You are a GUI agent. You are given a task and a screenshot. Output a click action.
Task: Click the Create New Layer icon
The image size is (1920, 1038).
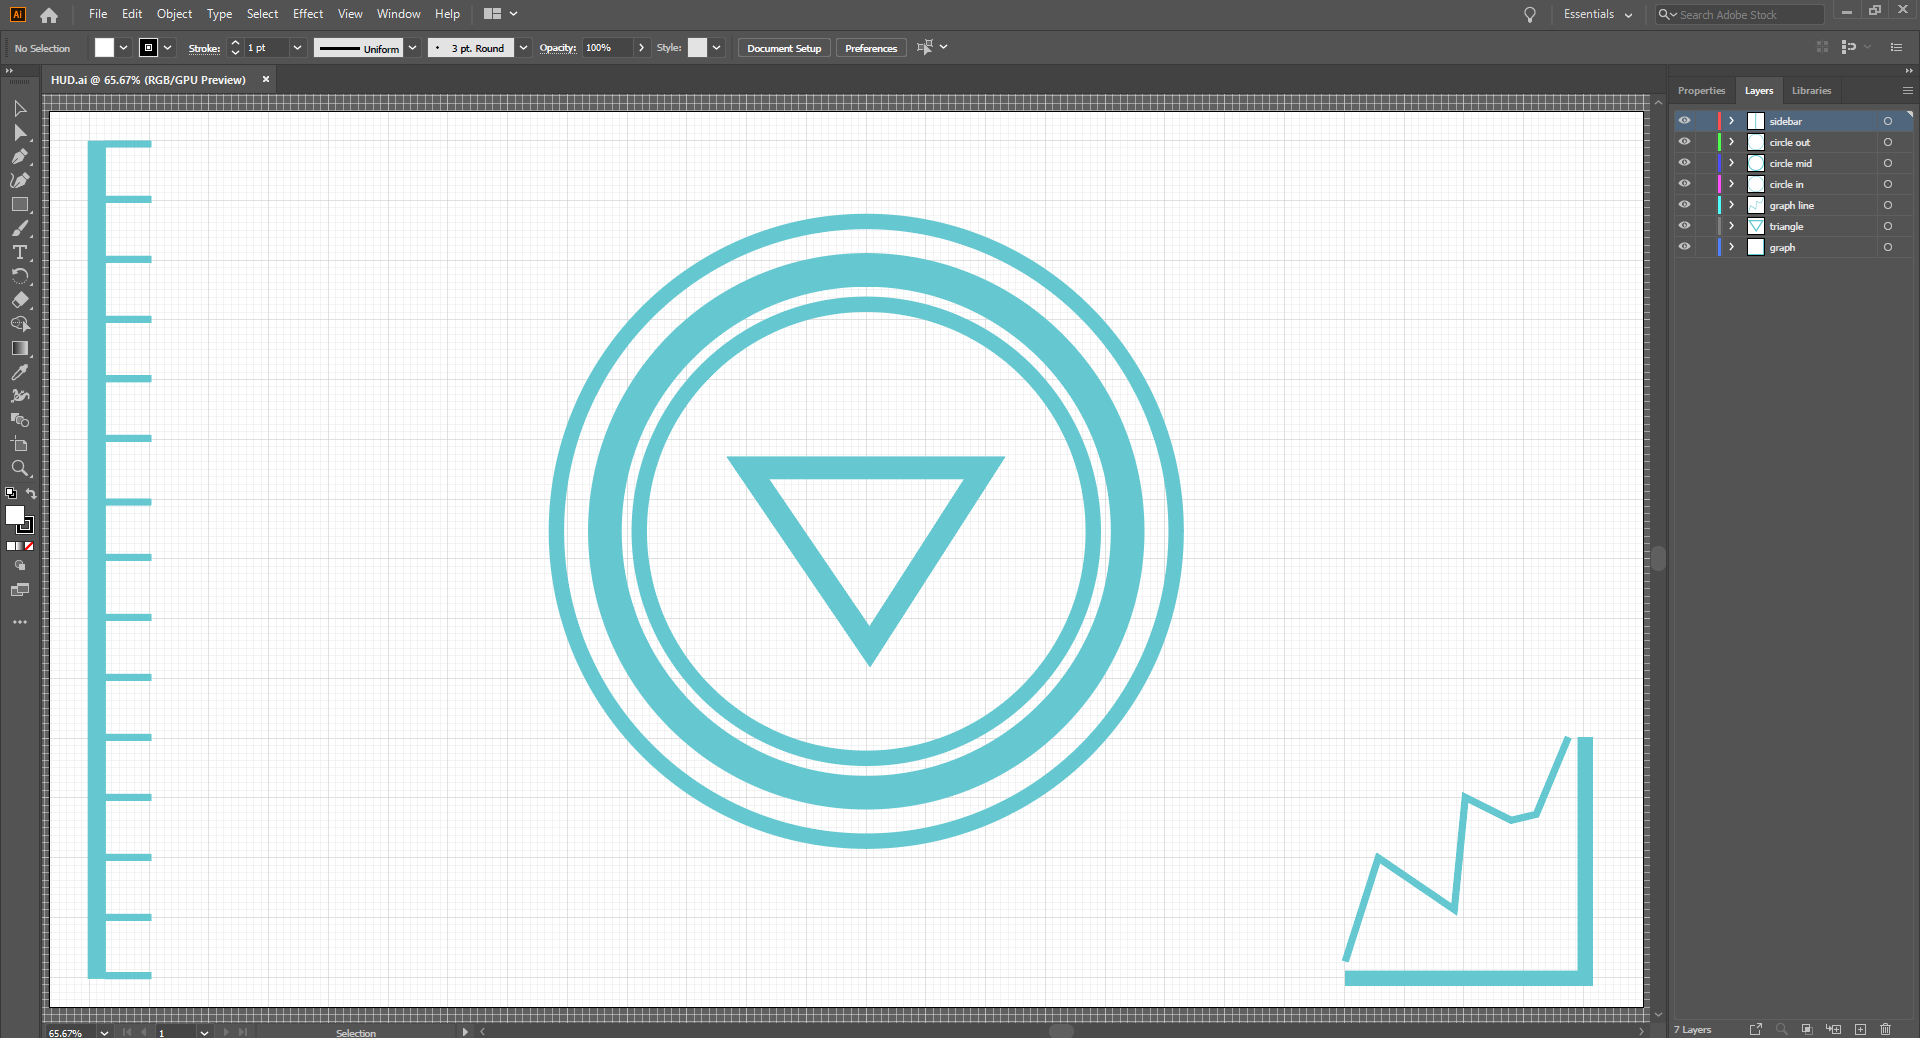(x=1860, y=1029)
